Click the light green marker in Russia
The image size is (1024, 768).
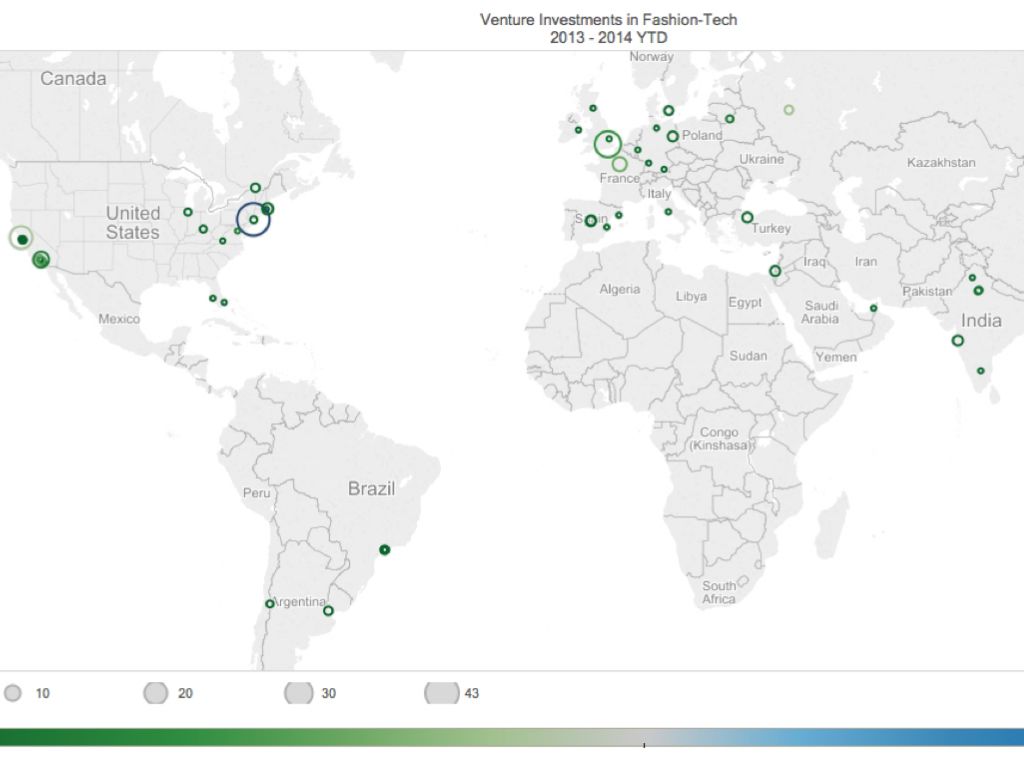(x=789, y=110)
